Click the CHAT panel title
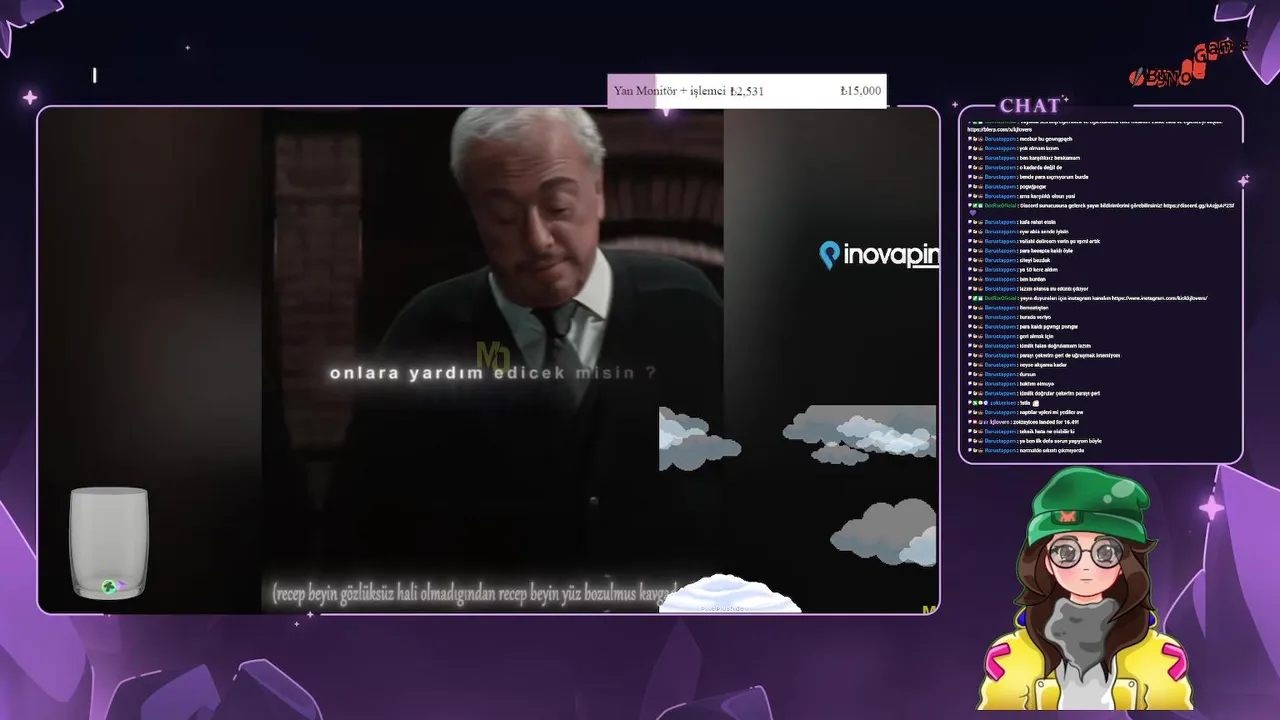 tap(1030, 106)
